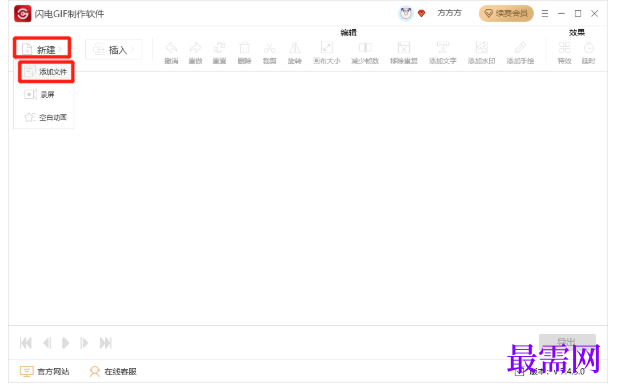Select the 添加水印 add watermark tool
Viewport: 619px width, 390px height.
tap(481, 52)
